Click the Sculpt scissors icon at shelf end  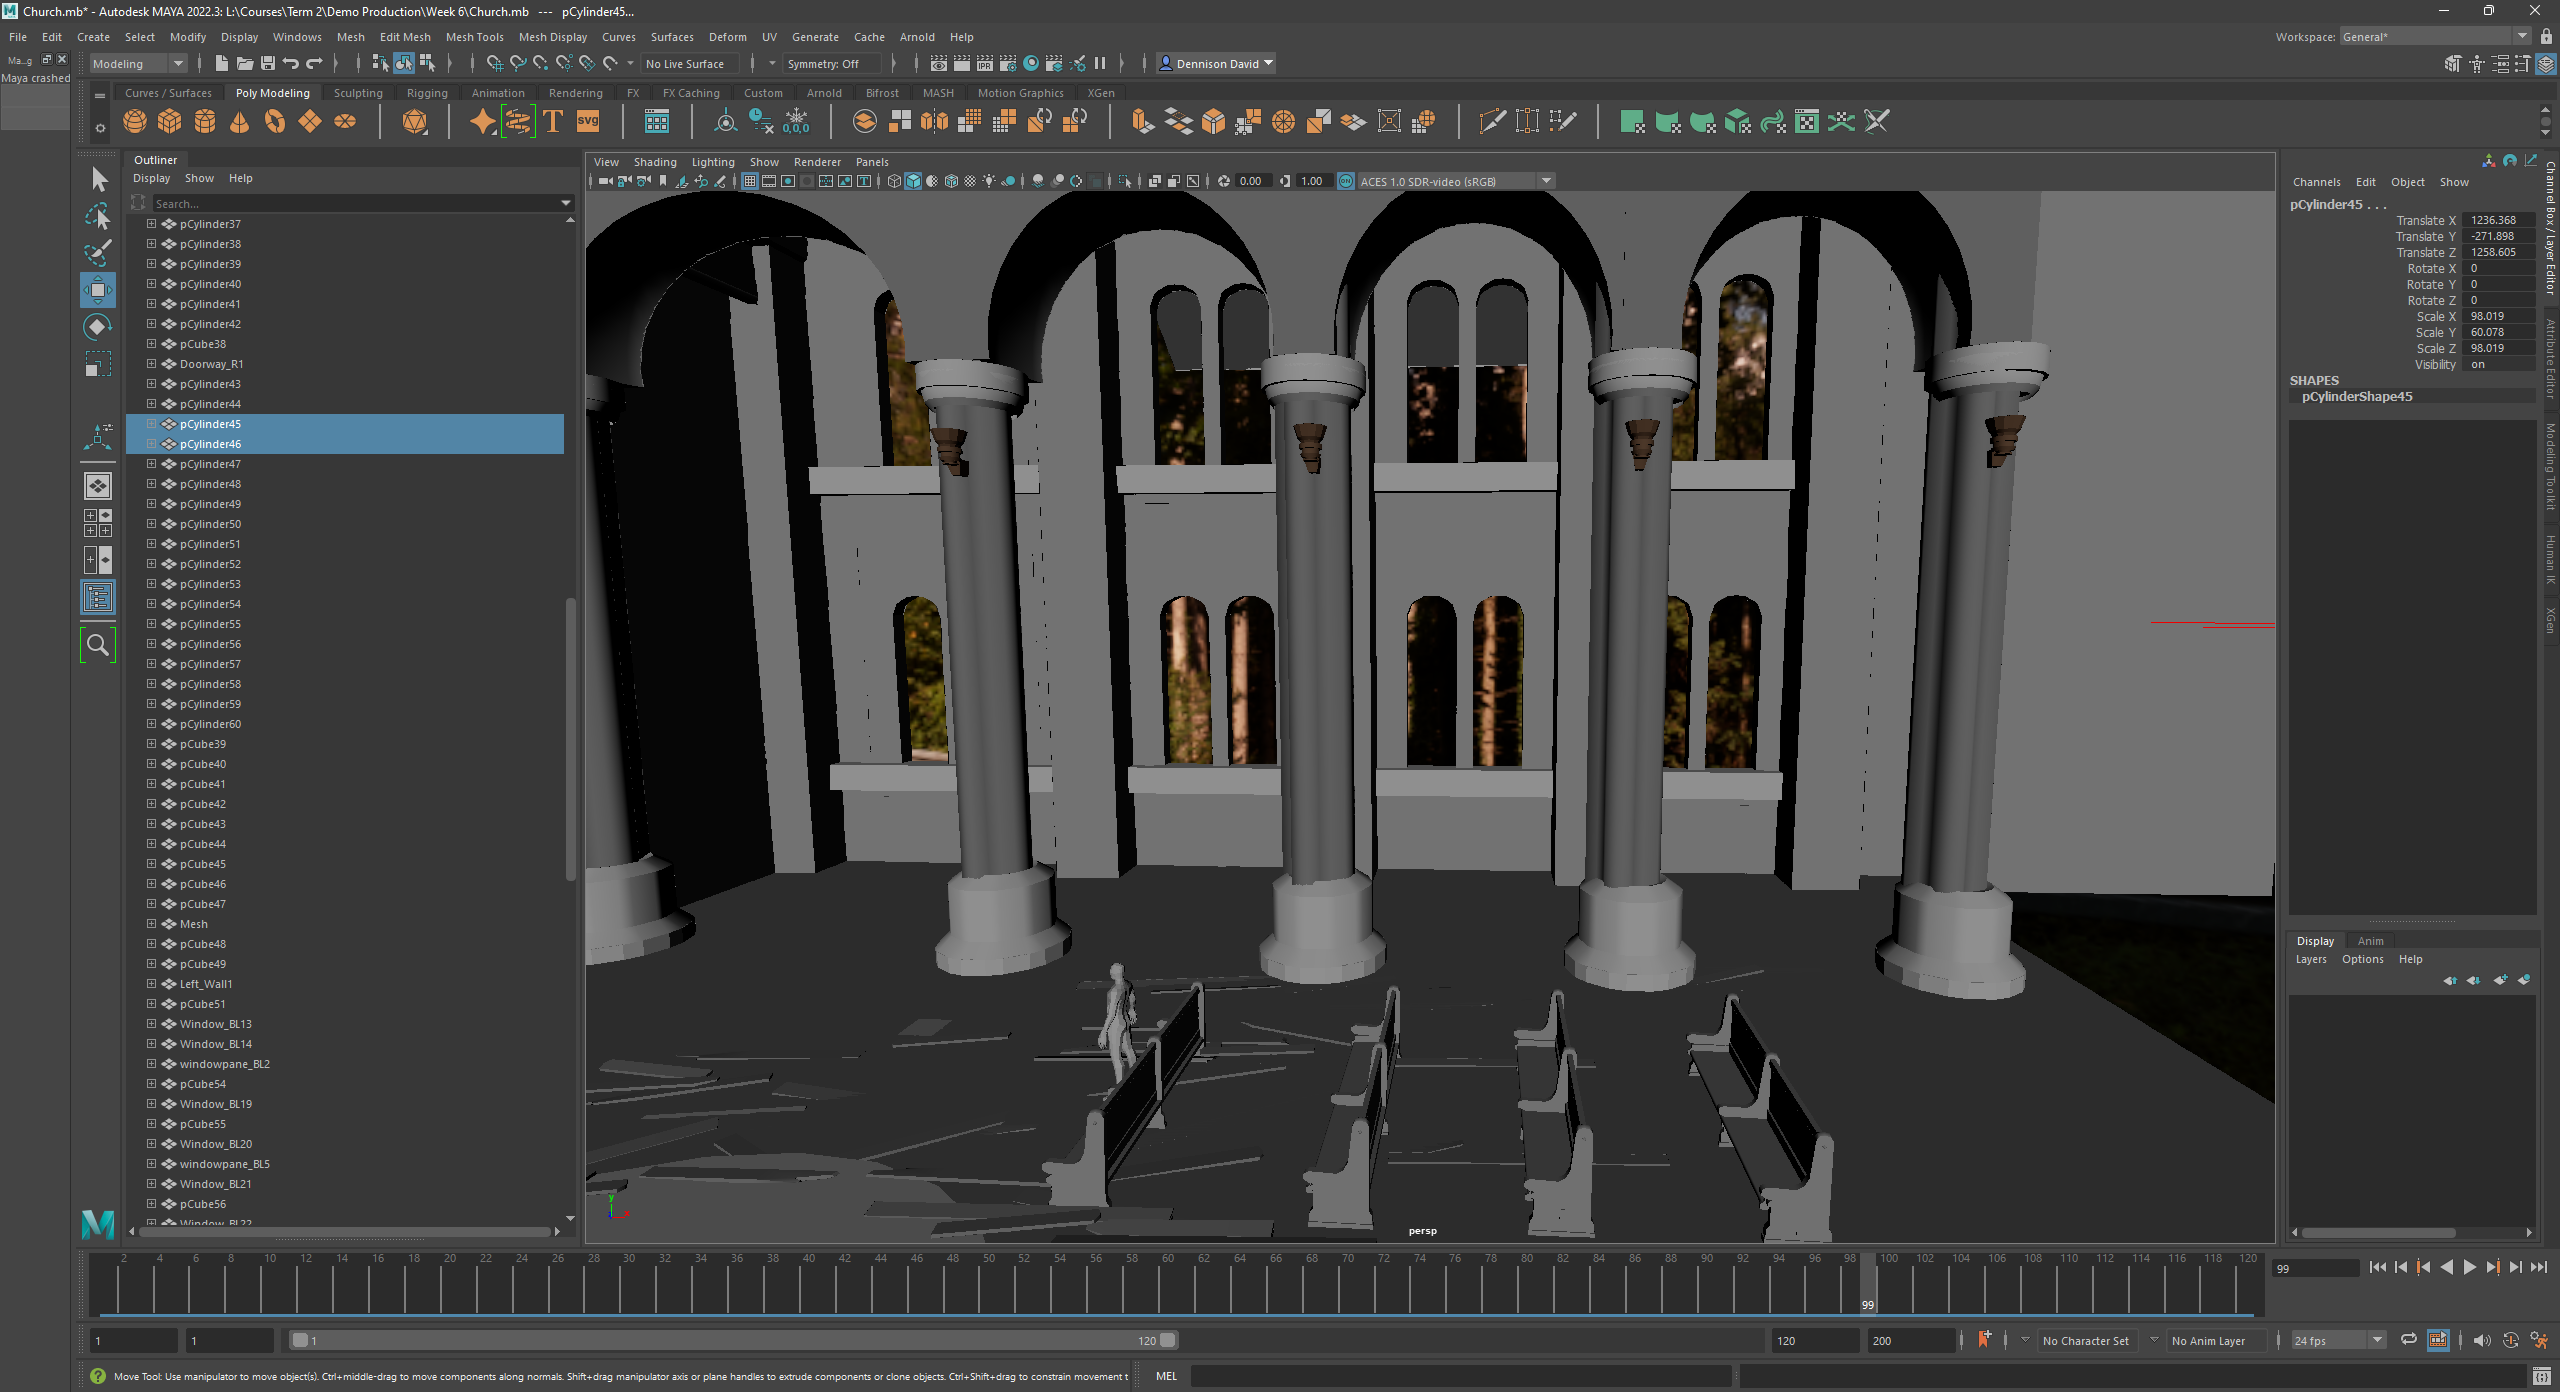click(1877, 122)
